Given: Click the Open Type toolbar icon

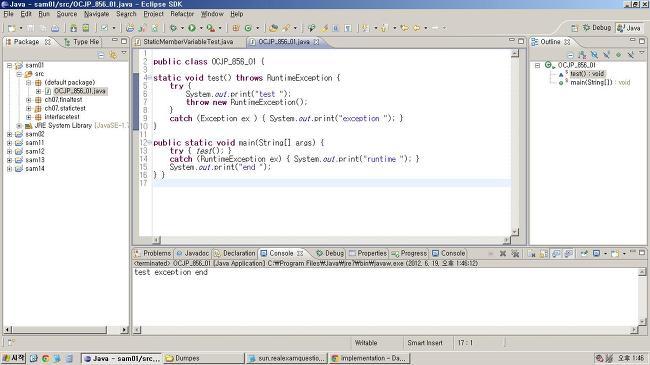Looking at the screenshot, I should point(273,28).
